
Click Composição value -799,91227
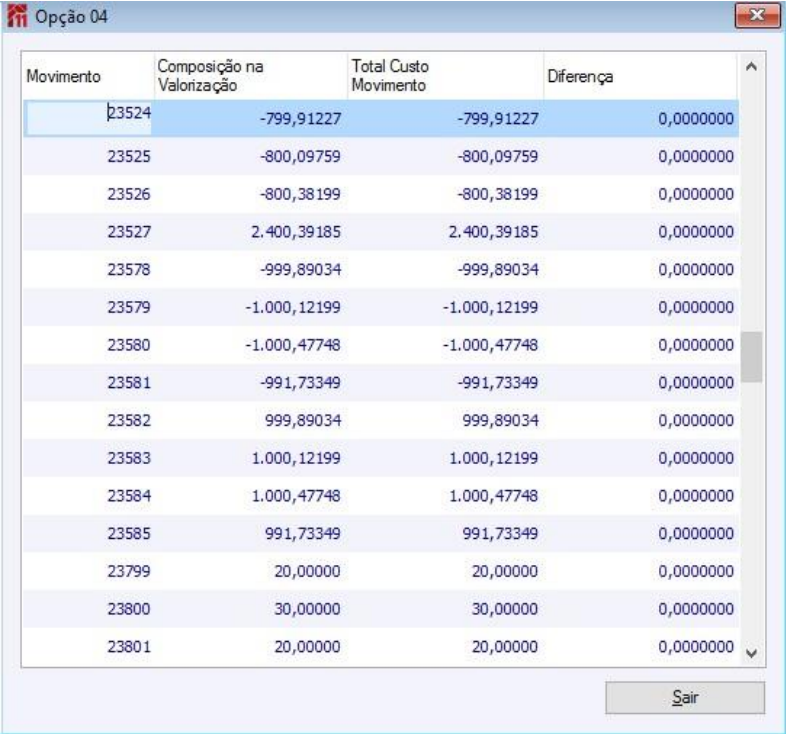(x=300, y=119)
